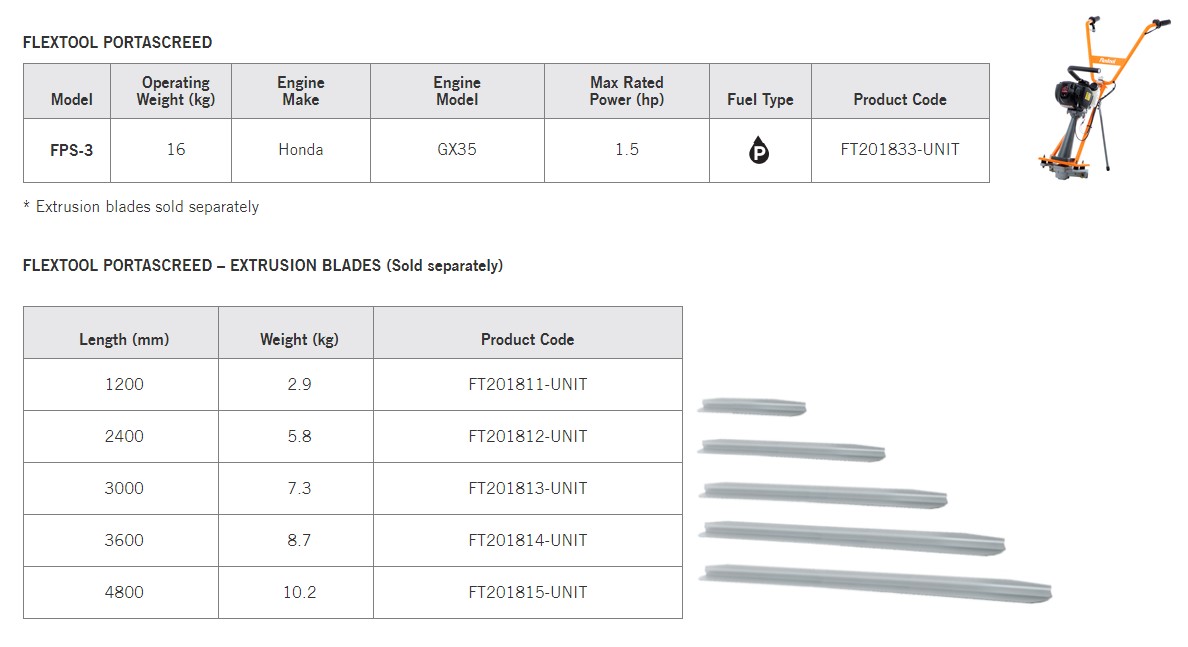Click the shortest 1200 mm blade image

[752, 407]
